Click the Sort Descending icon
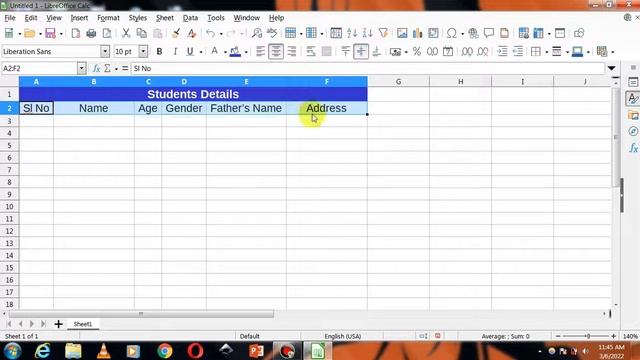Viewport: 640px width, 360px height. point(367,33)
